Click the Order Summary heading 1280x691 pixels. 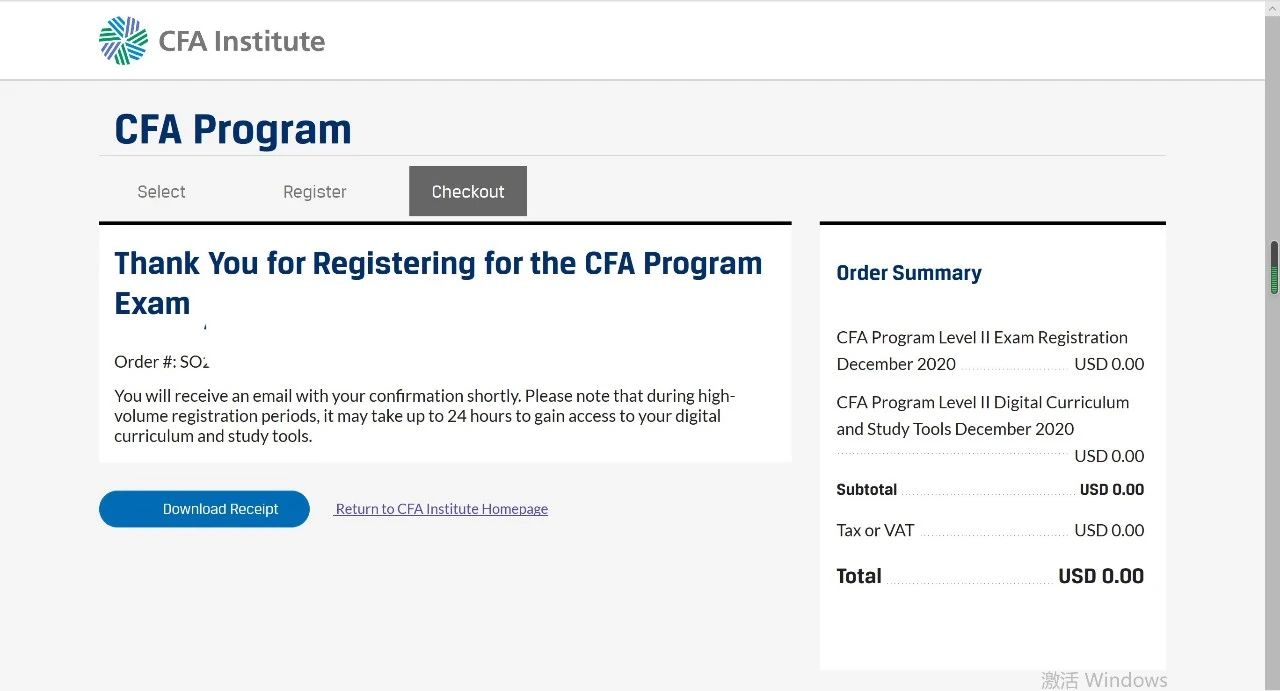click(908, 273)
